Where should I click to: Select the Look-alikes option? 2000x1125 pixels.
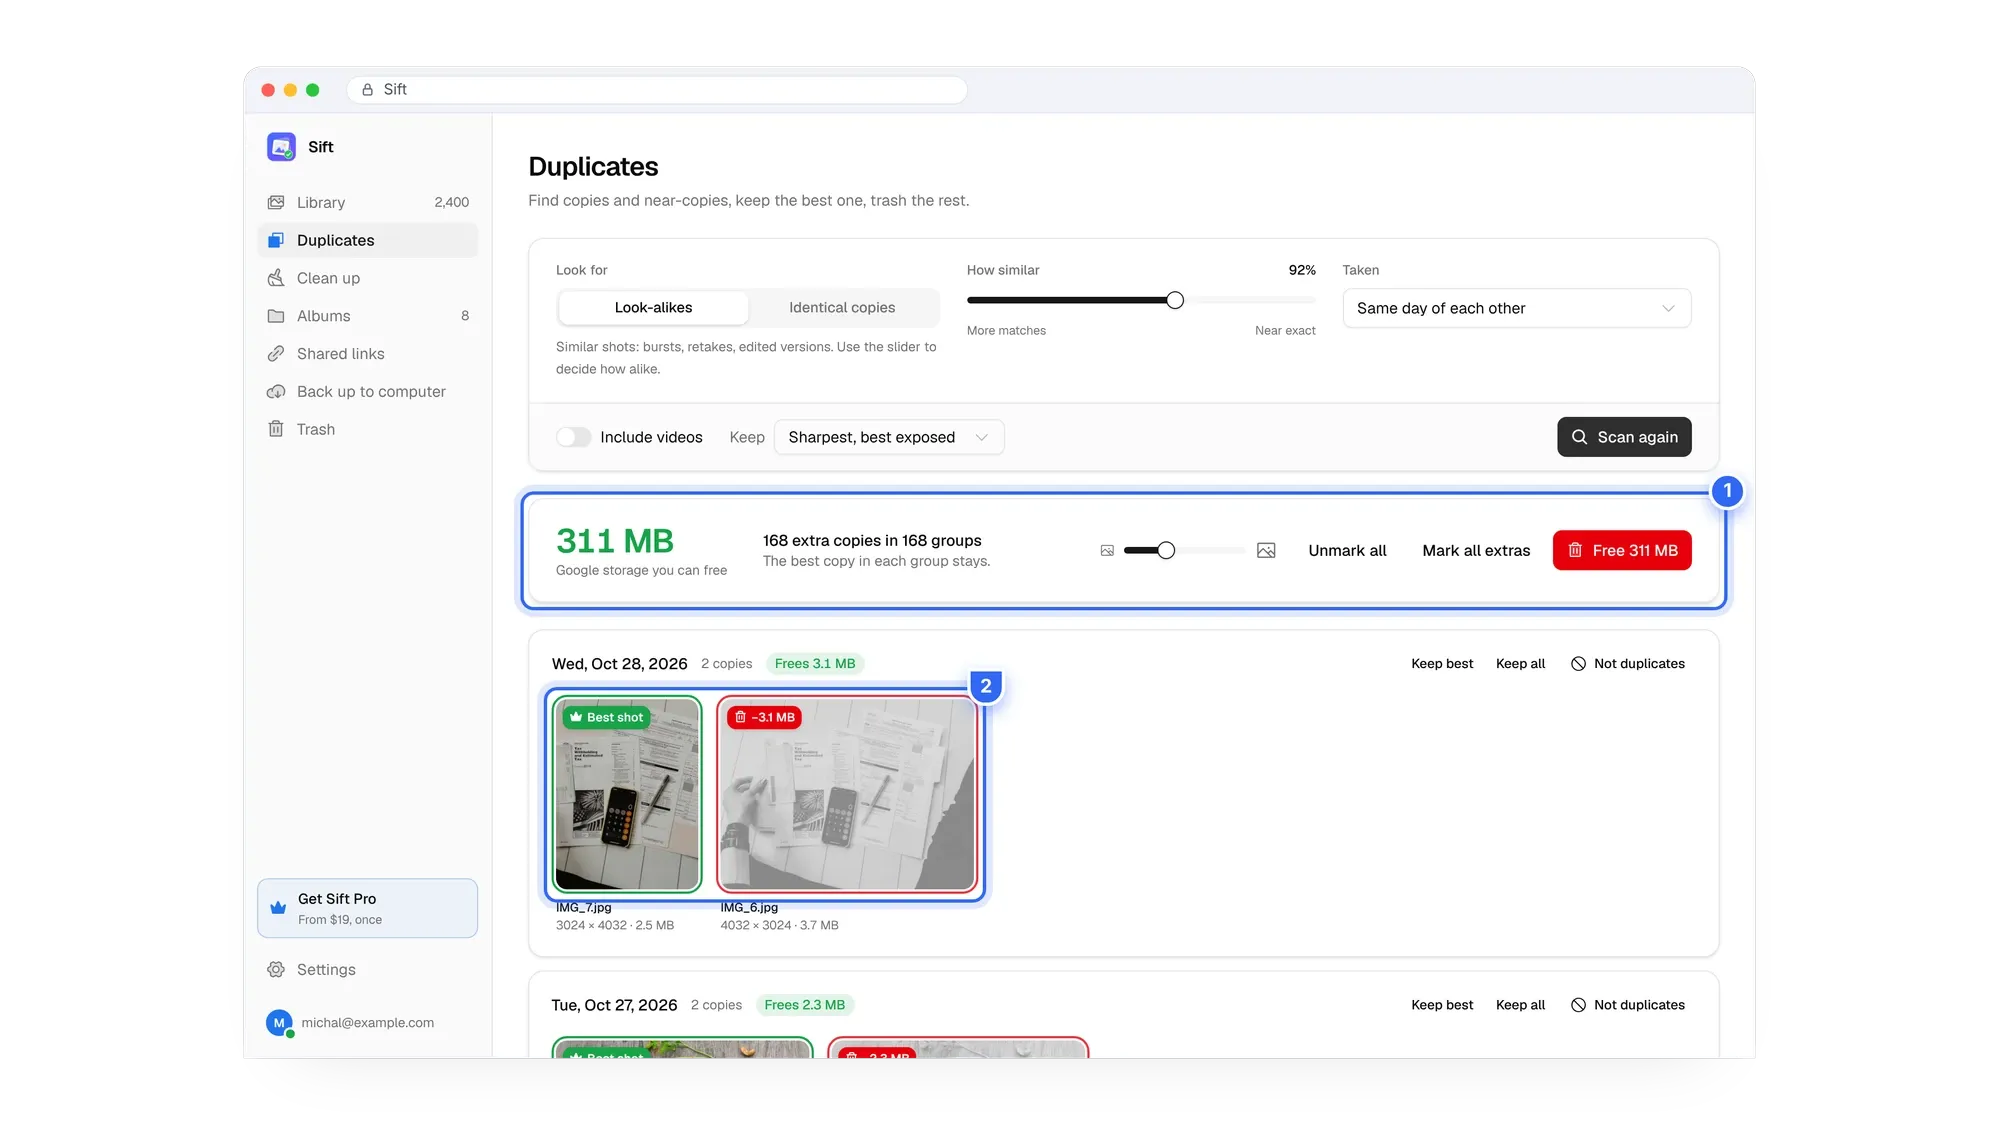[653, 308]
